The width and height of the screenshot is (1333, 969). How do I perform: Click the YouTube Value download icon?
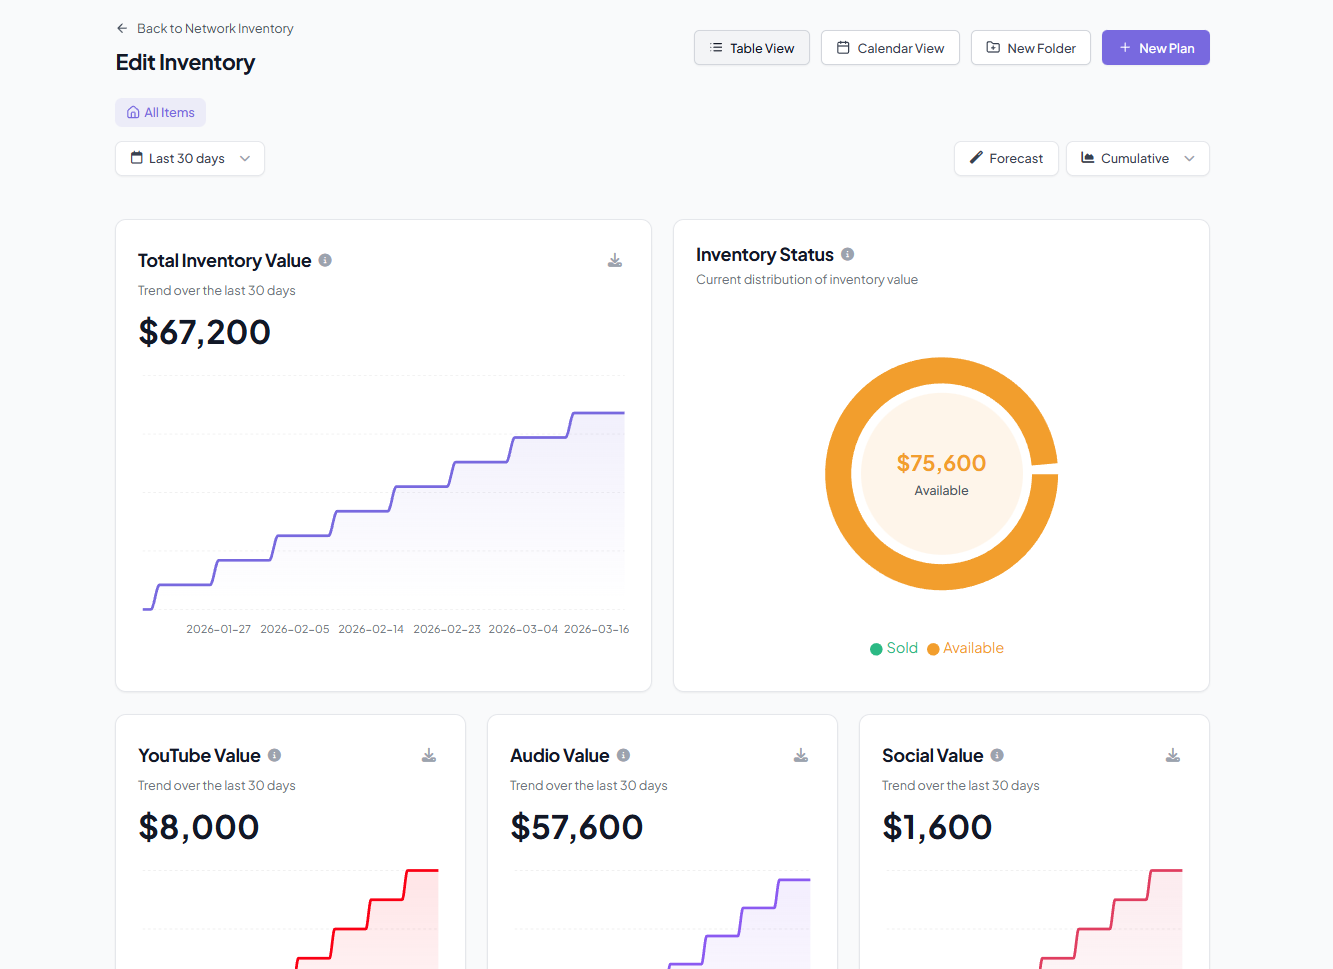click(429, 756)
